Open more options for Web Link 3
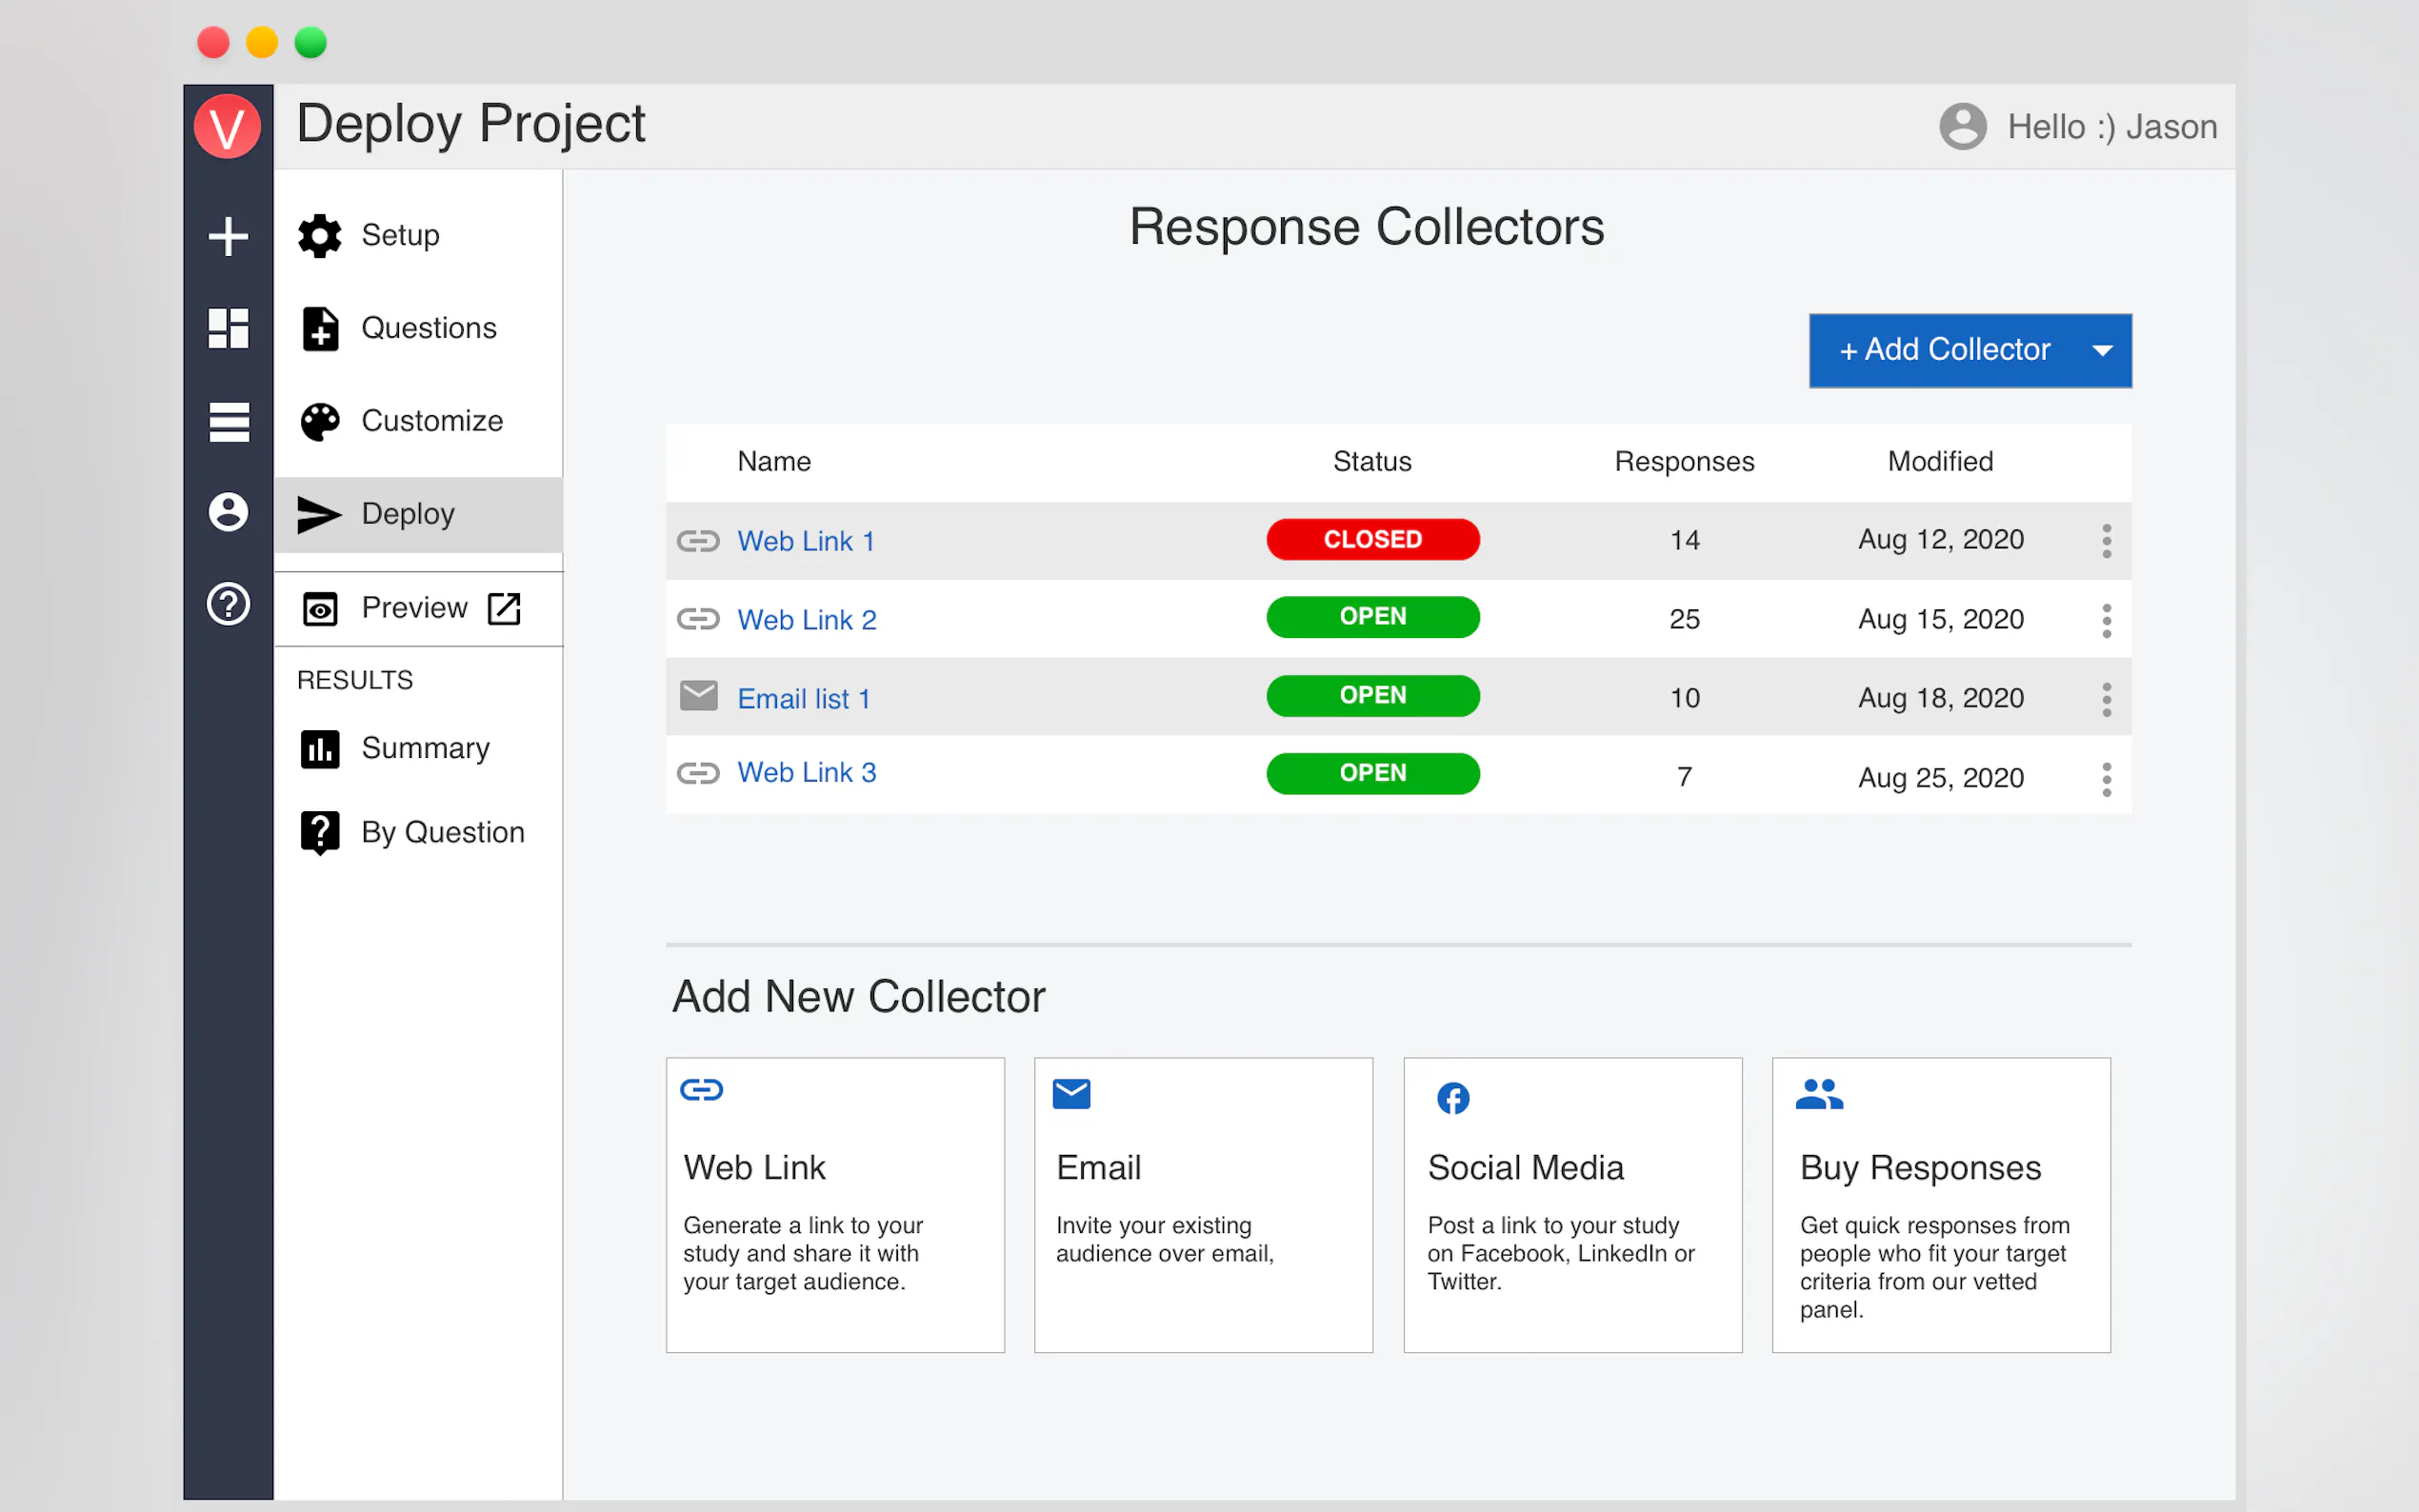 (2106, 779)
